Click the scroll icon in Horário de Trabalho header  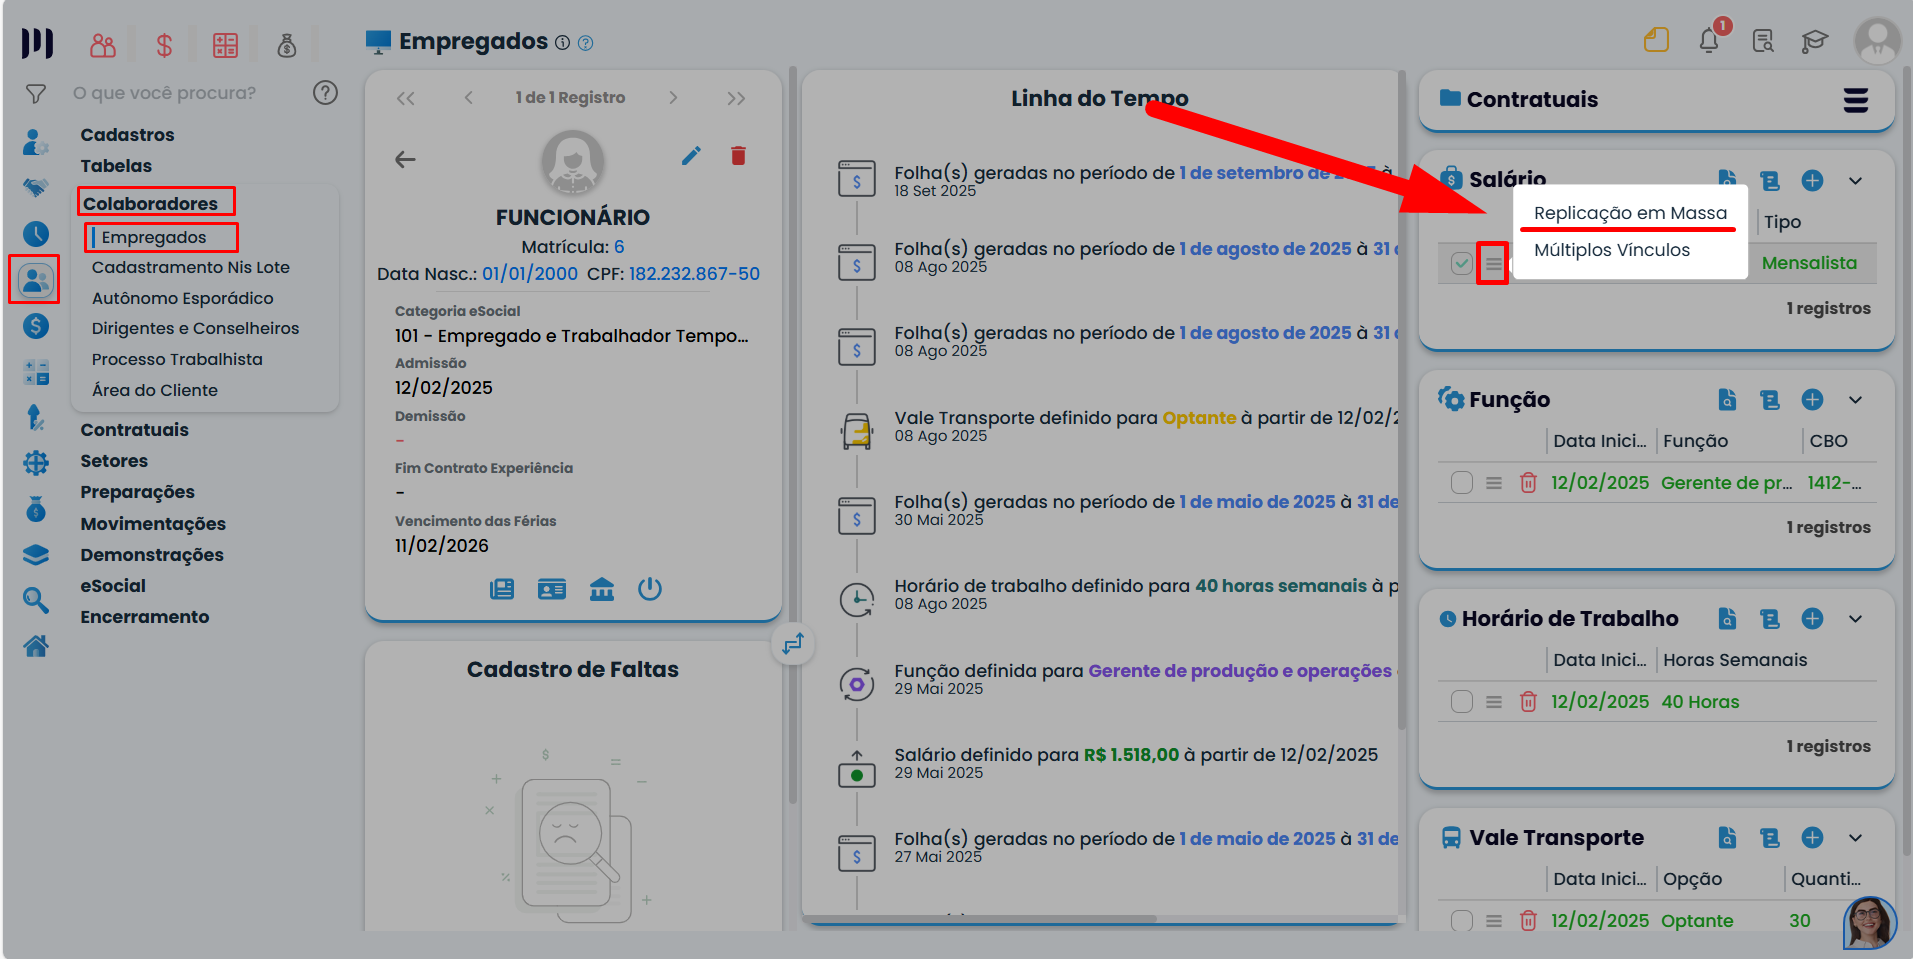pyautogui.click(x=1770, y=619)
